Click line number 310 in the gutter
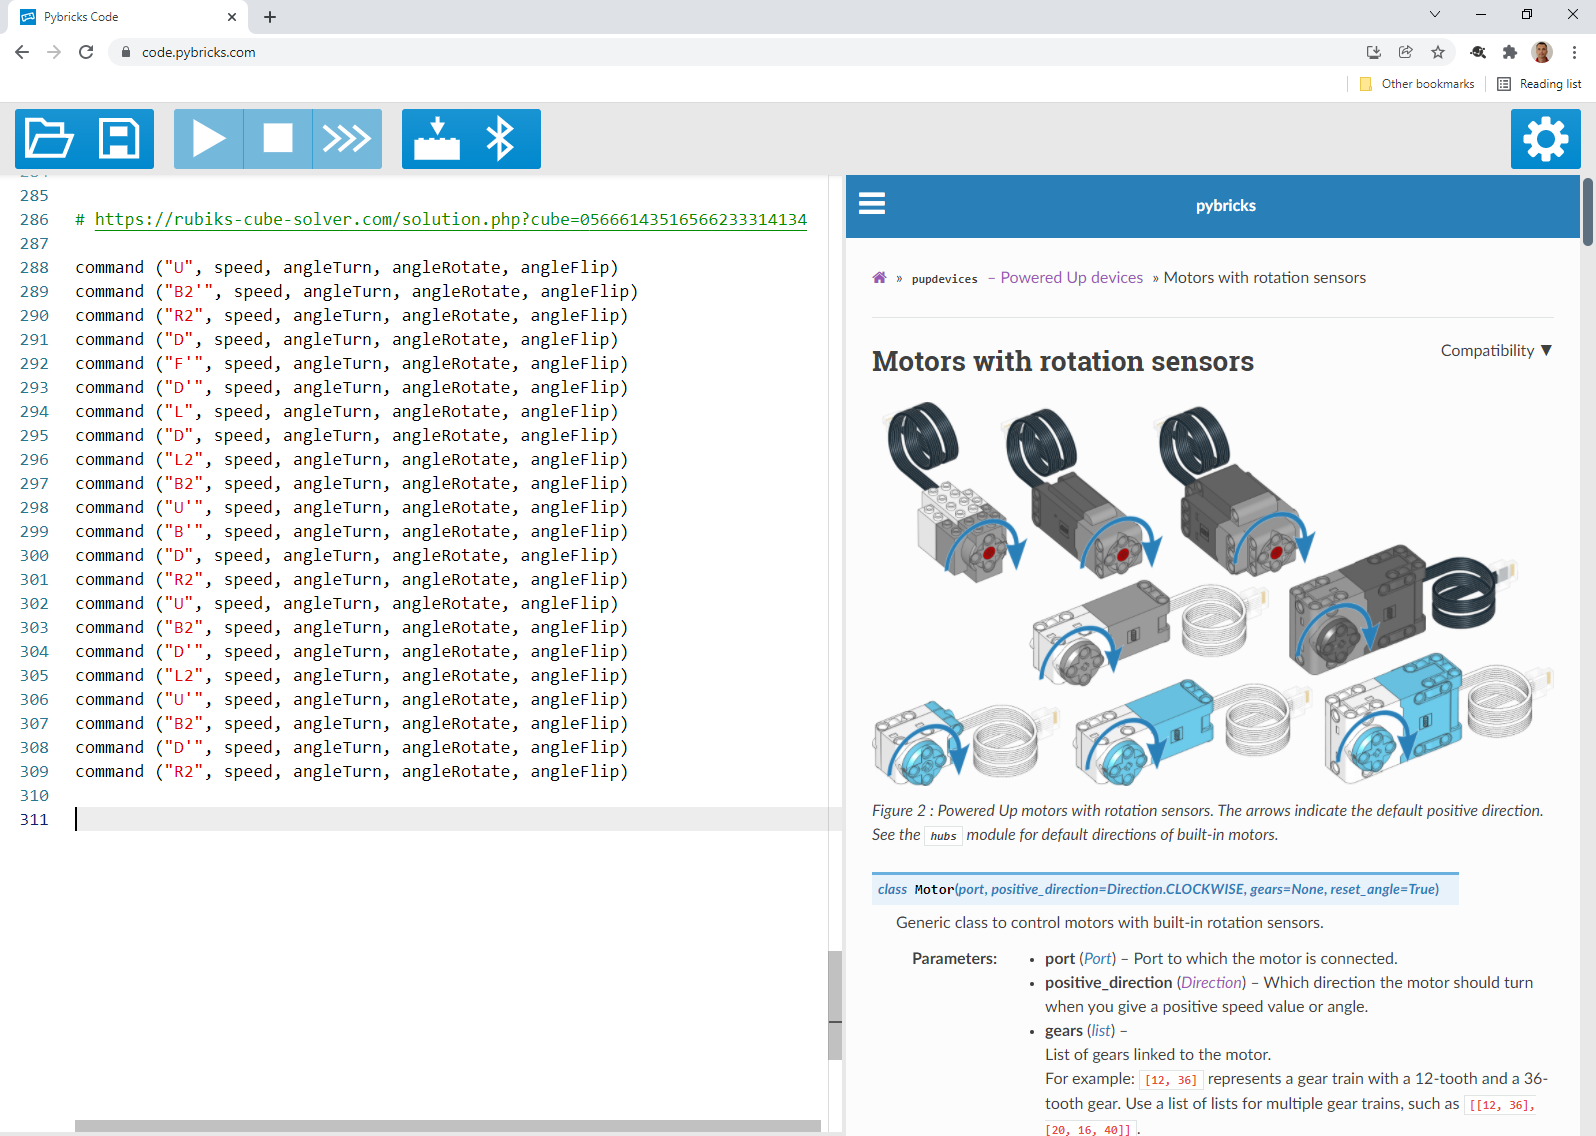The height and width of the screenshot is (1136, 1596). [x=34, y=795]
